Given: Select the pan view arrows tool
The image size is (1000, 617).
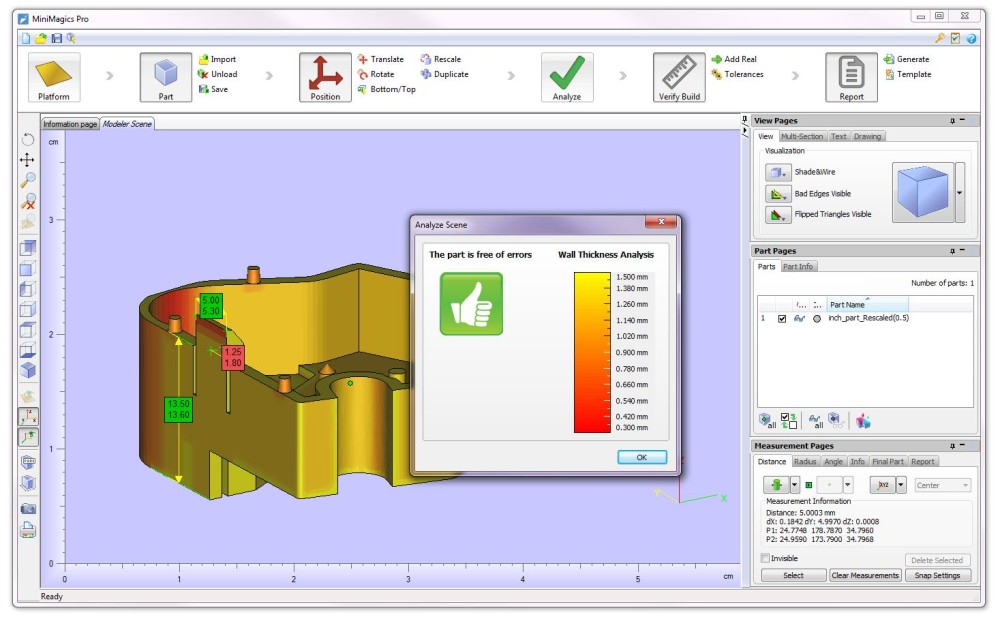Looking at the screenshot, I should [27, 160].
